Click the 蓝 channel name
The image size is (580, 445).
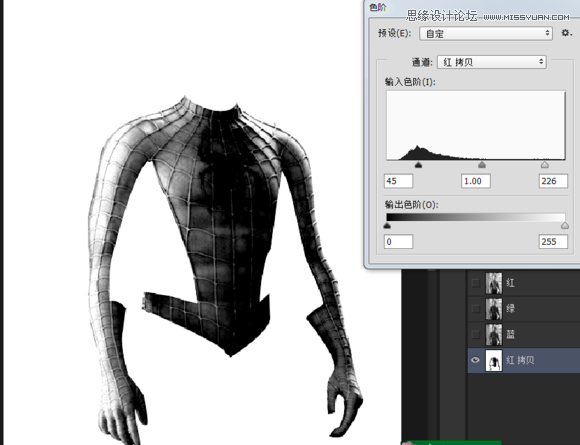coord(510,334)
